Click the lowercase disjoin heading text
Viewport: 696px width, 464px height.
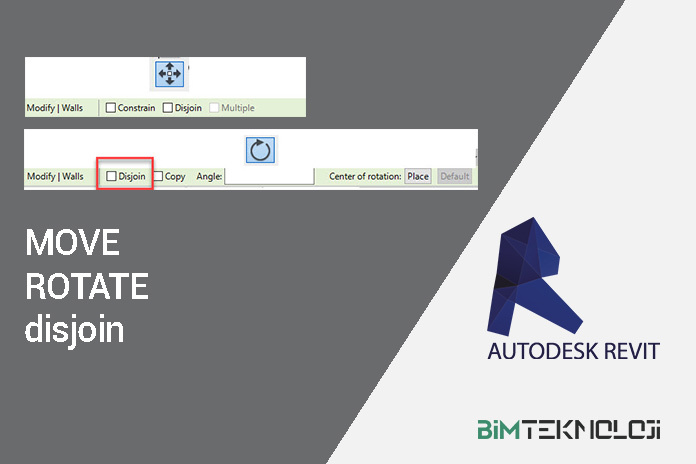pyautogui.click(x=75, y=330)
